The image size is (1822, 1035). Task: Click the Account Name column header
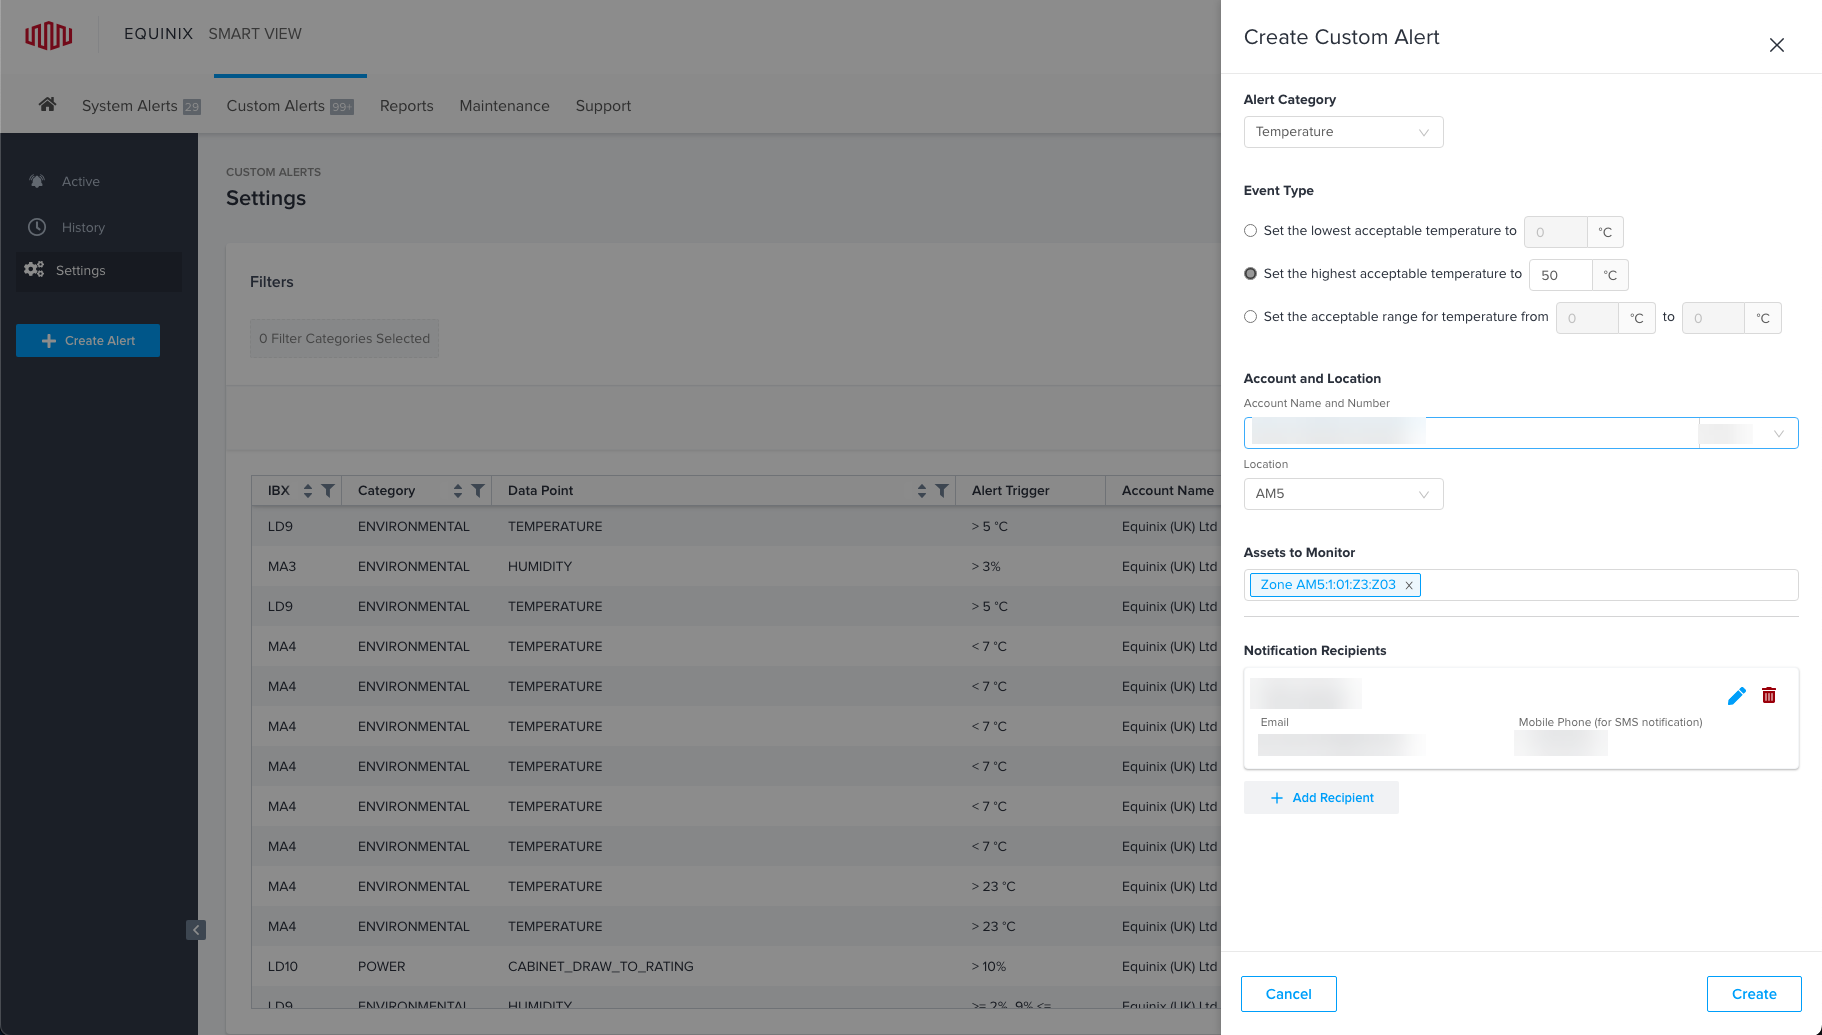click(x=1168, y=491)
